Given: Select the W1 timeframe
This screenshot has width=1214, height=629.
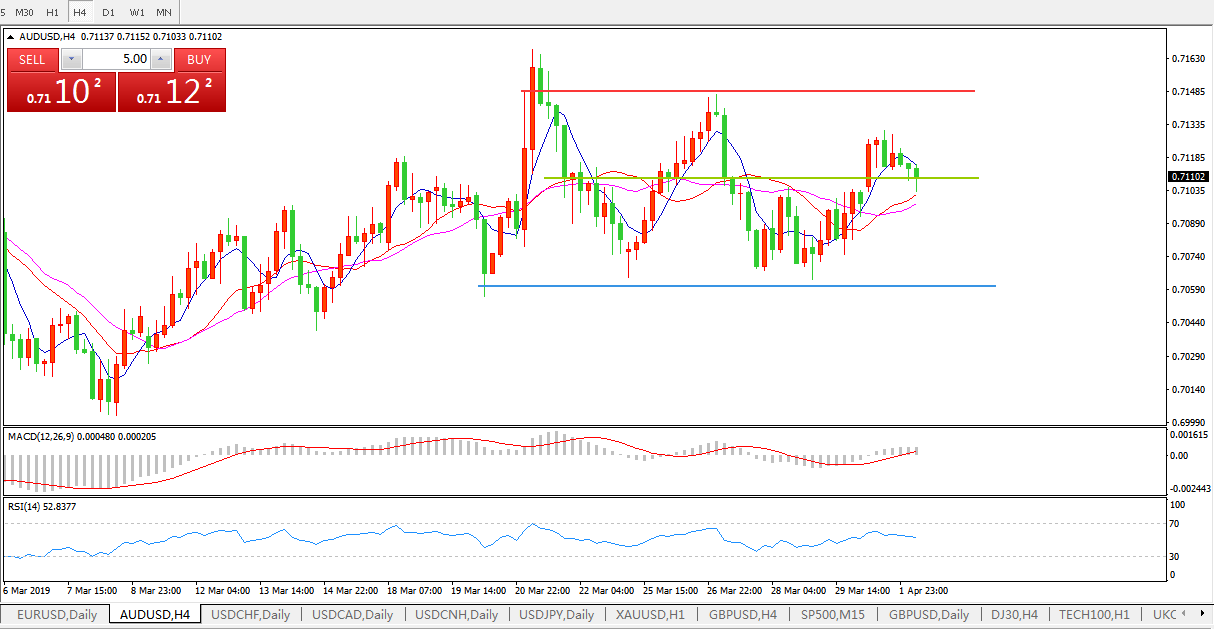Looking at the screenshot, I should (137, 12).
